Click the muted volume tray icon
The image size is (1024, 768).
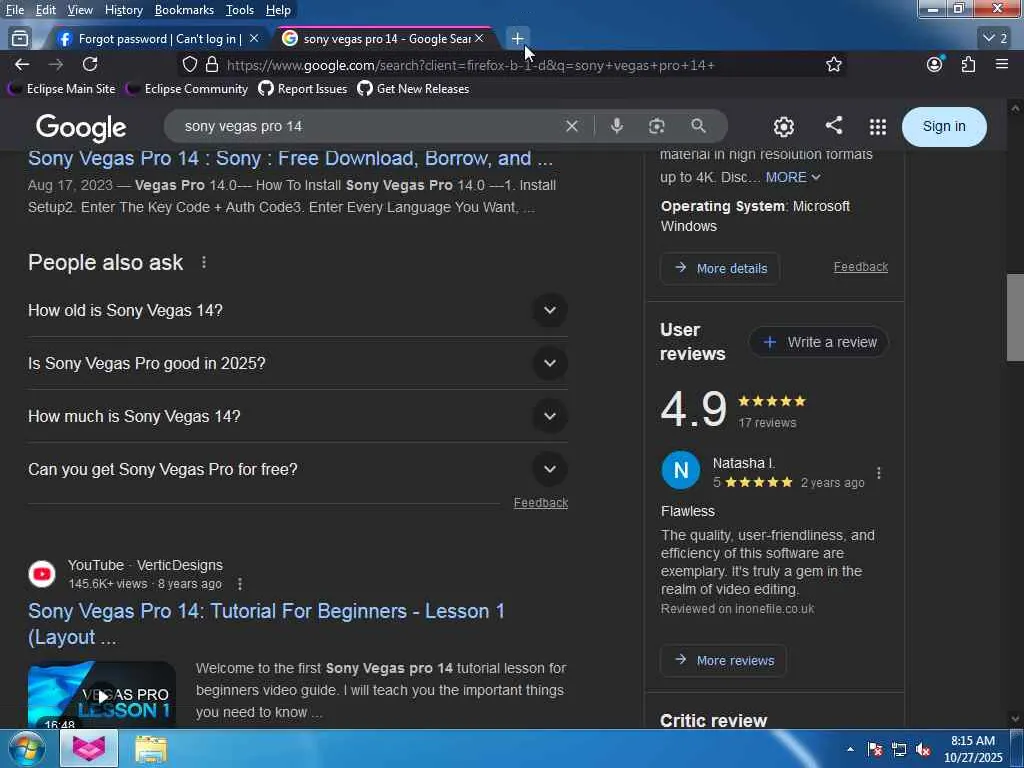coord(923,750)
